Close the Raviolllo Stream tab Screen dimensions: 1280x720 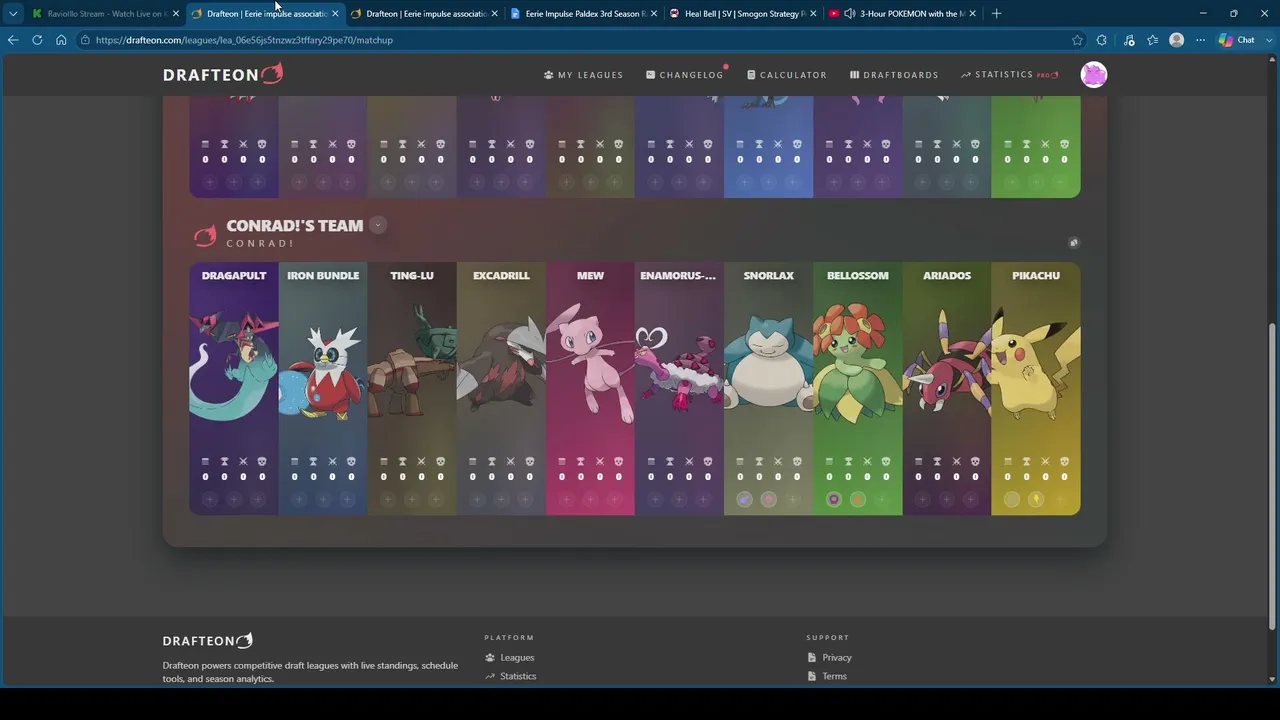[176, 14]
